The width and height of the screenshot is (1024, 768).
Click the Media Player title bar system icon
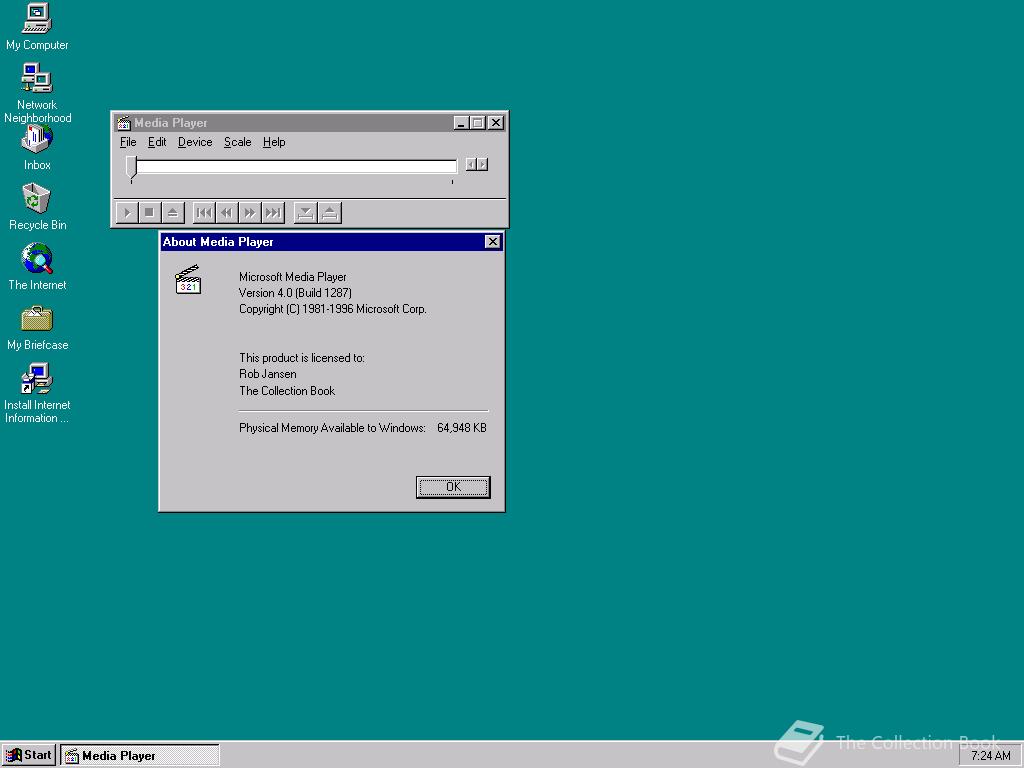[x=124, y=123]
